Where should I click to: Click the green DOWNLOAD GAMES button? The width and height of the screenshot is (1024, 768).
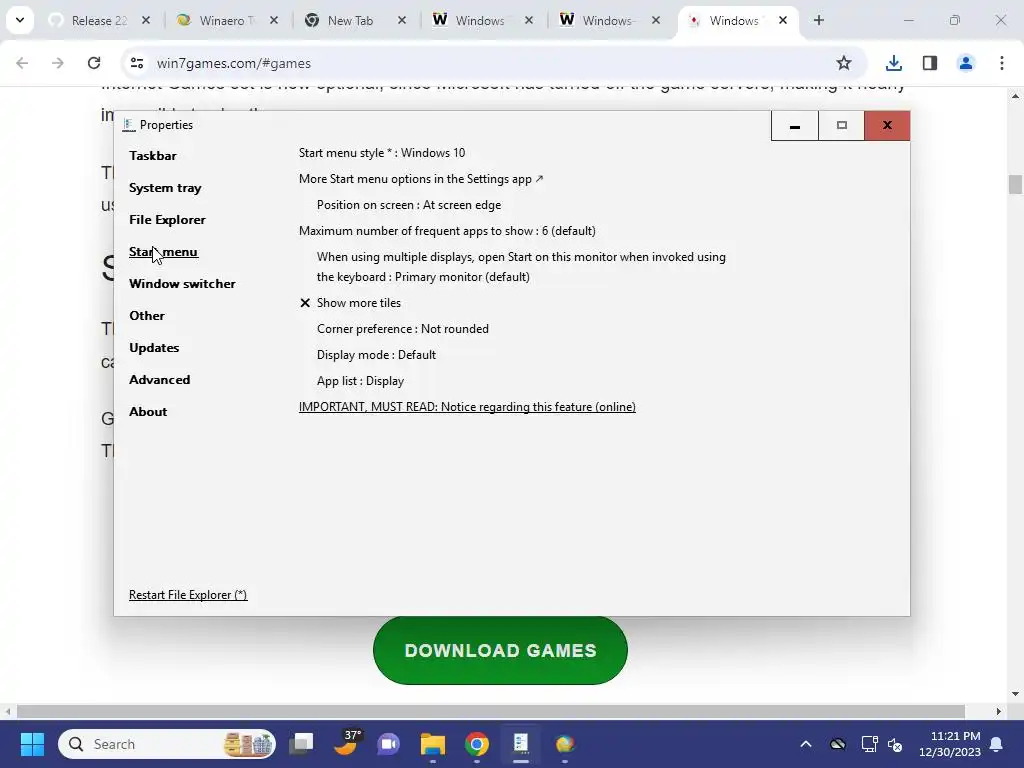(500, 650)
